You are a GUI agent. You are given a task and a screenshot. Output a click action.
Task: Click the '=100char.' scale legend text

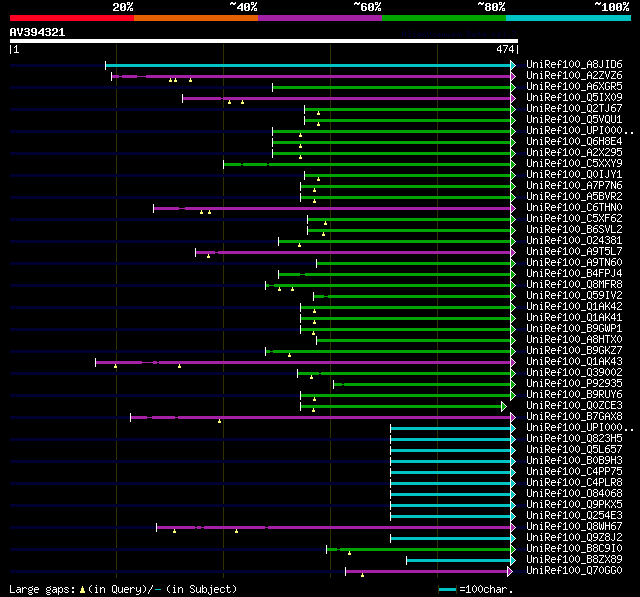pos(486,589)
